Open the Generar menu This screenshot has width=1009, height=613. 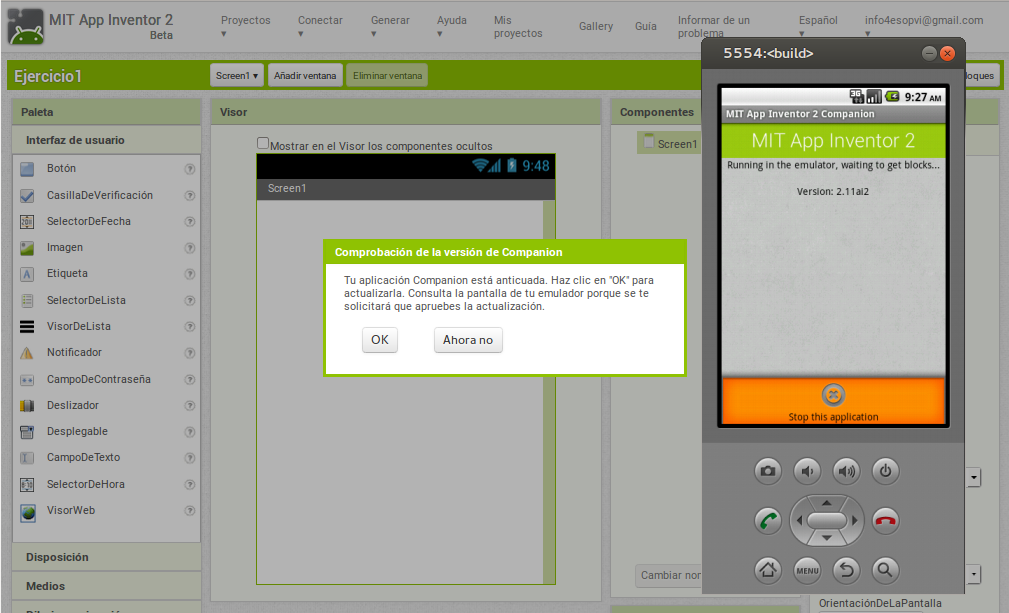(x=390, y=26)
